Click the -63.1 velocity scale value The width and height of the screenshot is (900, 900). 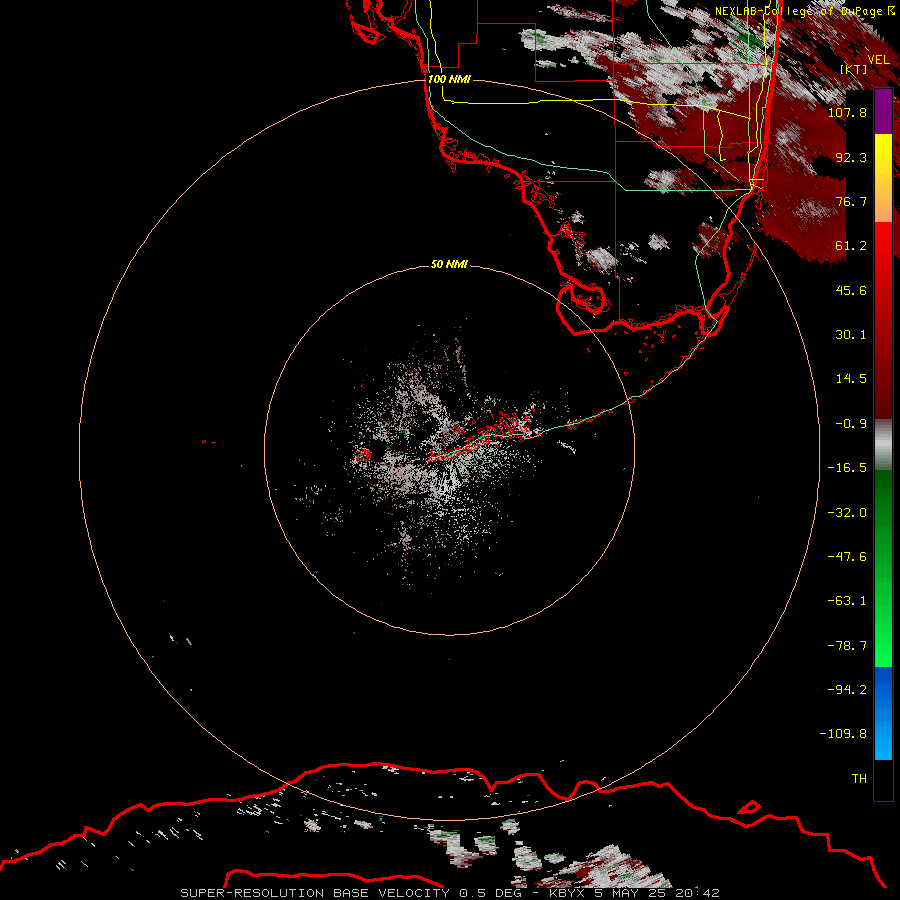coord(847,601)
